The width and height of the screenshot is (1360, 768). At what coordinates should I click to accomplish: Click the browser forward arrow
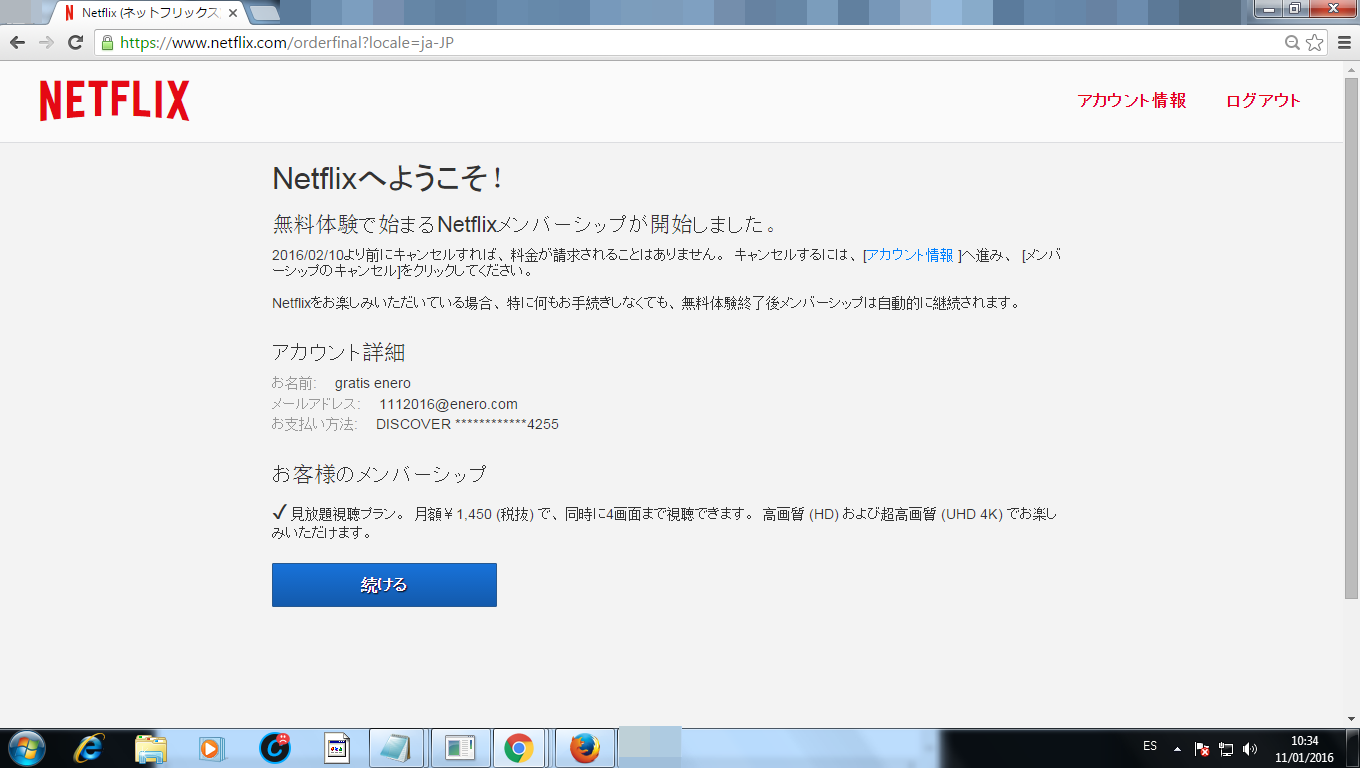coord(46,42)
